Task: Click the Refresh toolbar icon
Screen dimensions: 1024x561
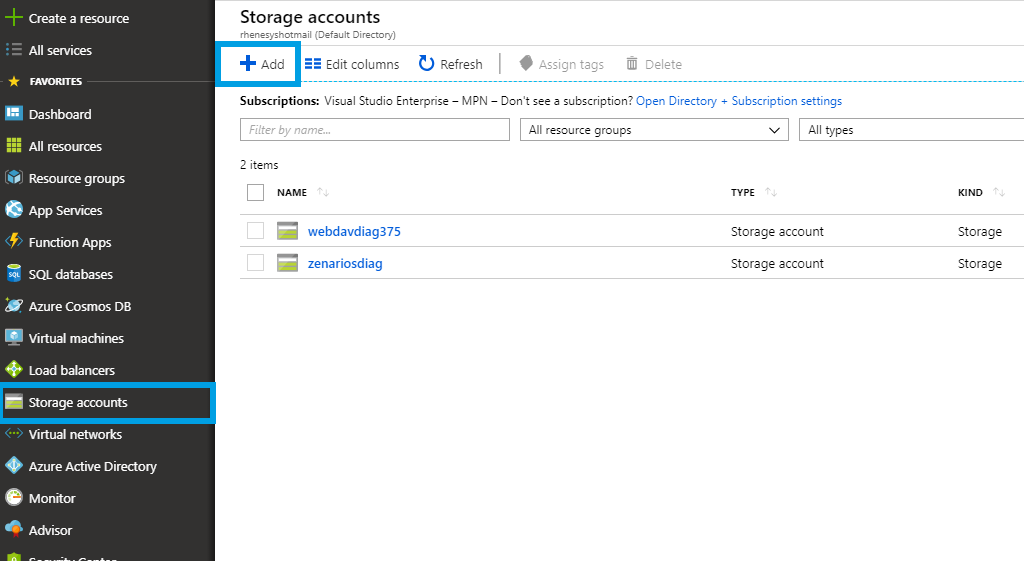Action: pos(427,64)
